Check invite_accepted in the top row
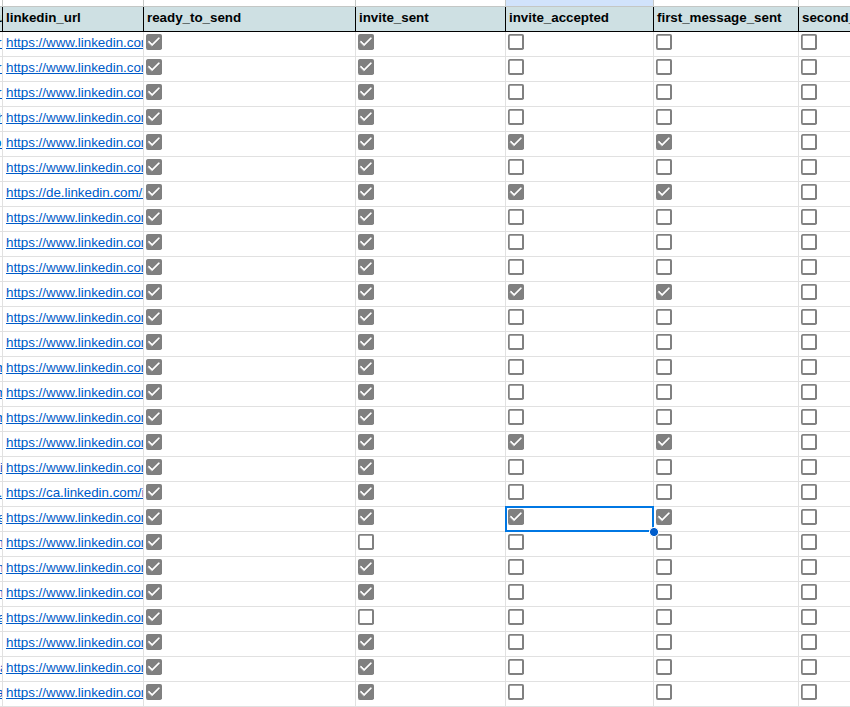 (515, 42)
